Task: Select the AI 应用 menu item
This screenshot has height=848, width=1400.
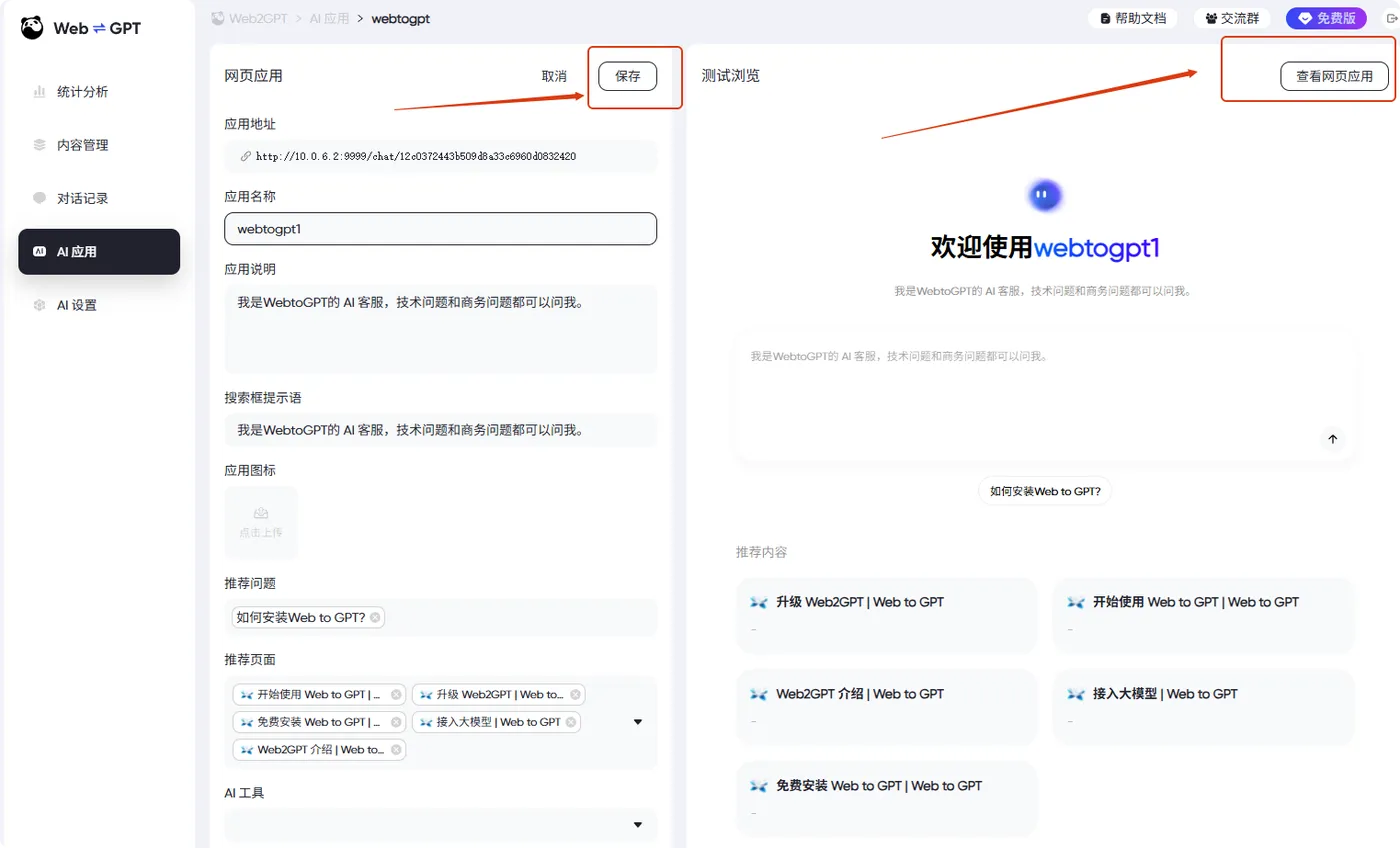Action: click(99, 252)
